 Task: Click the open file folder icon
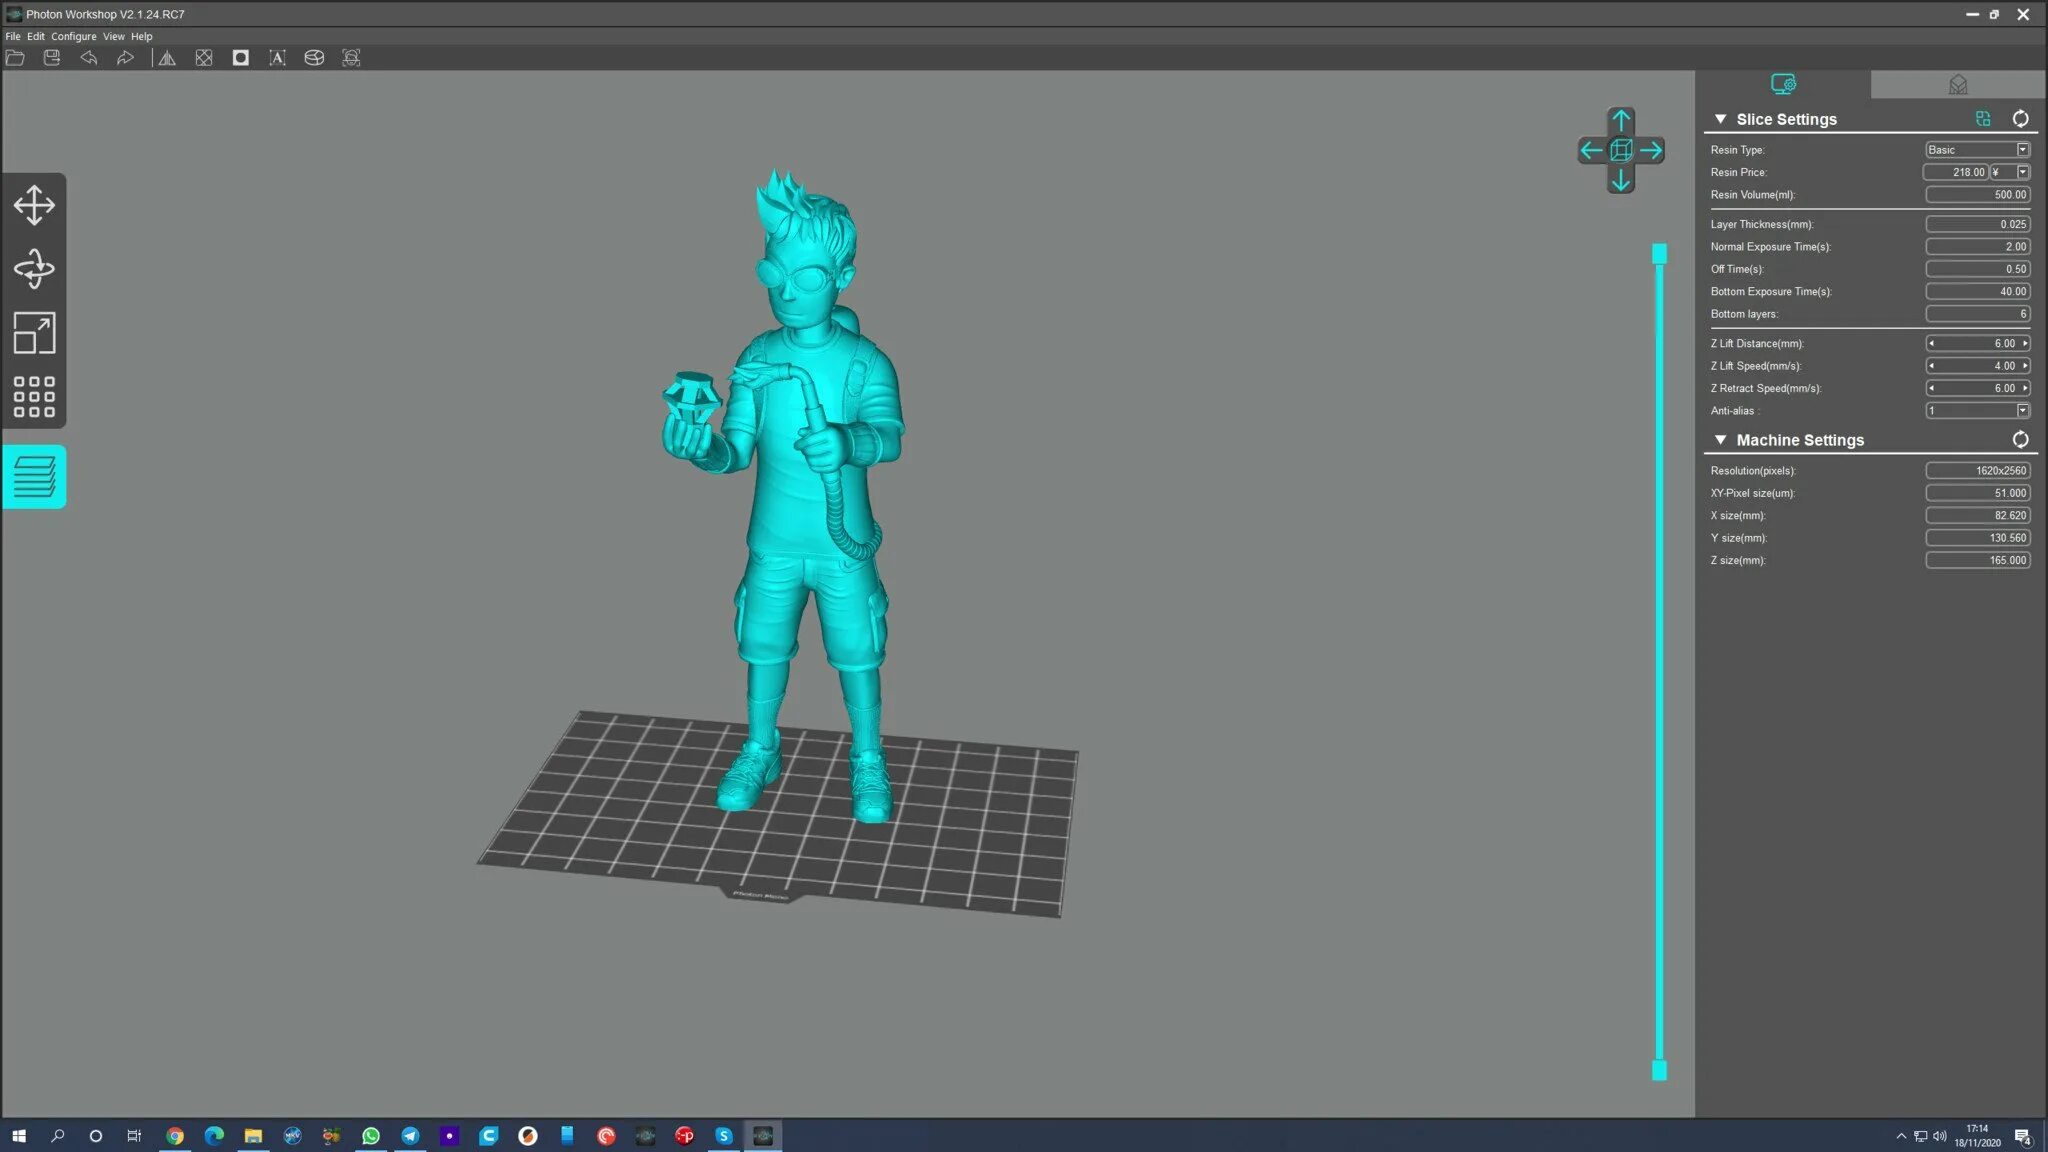point(15,58)
